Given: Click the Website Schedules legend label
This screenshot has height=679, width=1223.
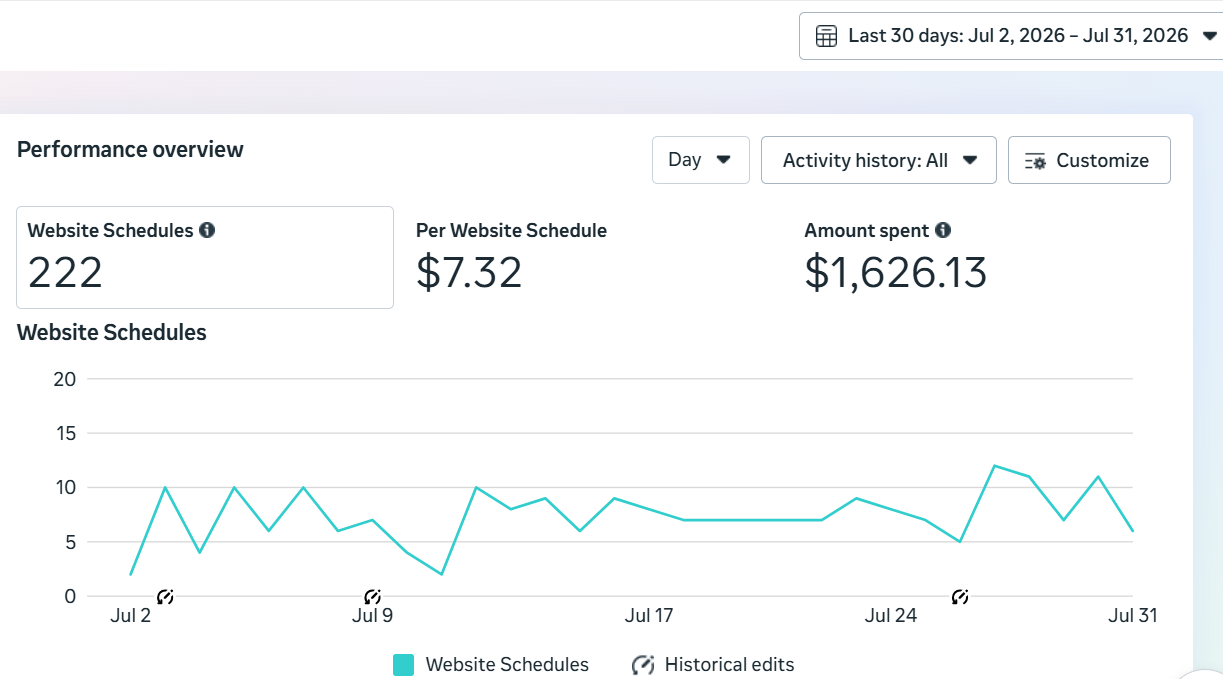Looking at the screenshot, I should pos(507,665).
